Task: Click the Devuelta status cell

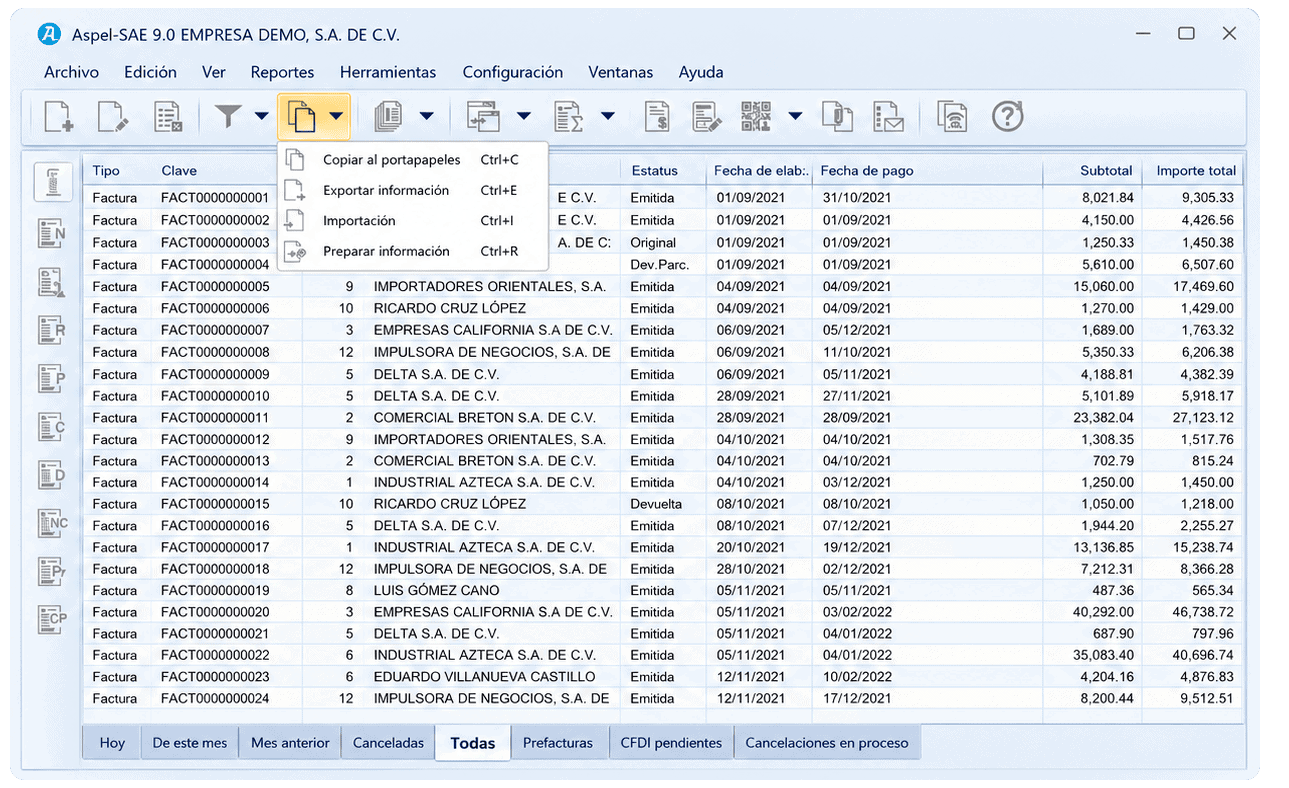Action: [x=656, y=504]
